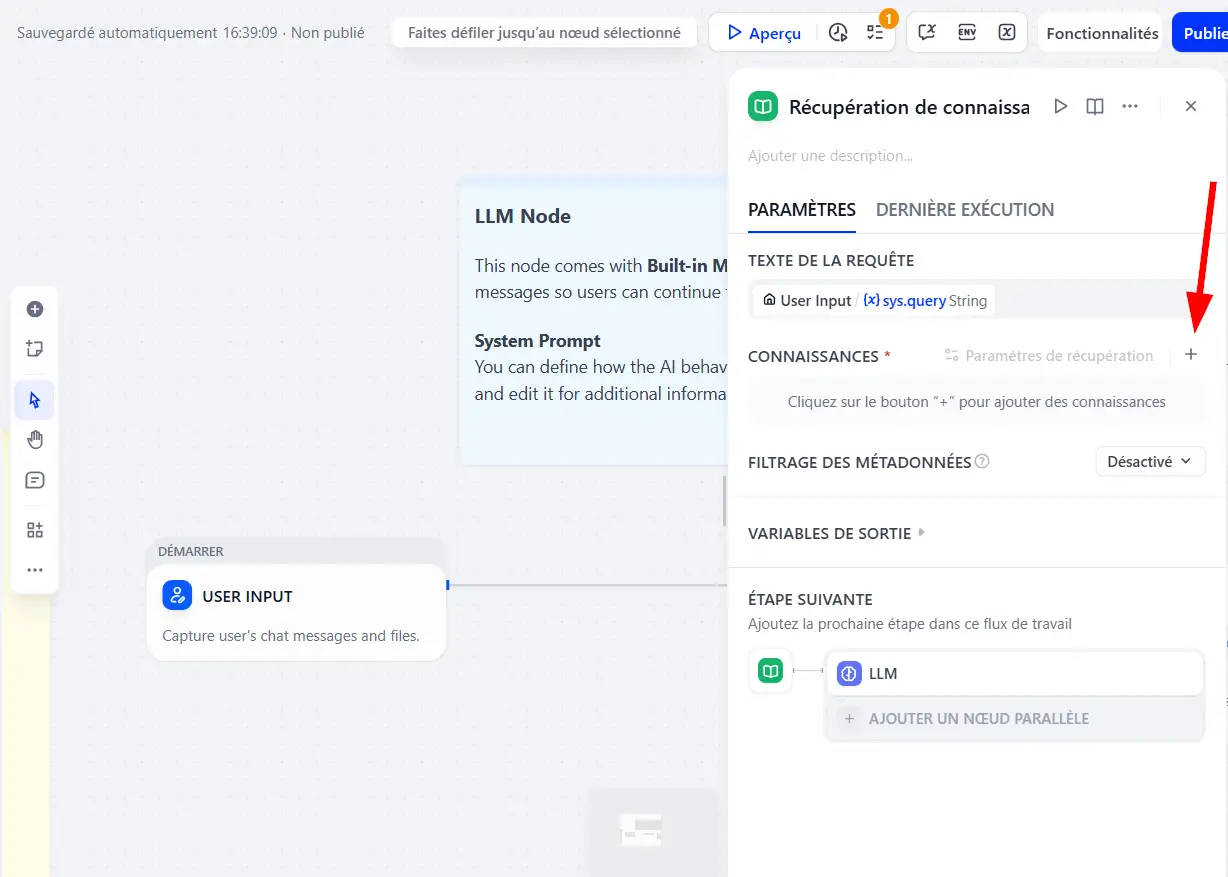This screenshot has width=1228, height=877.
Task: Open the more options dots in left toolbar
Action: coord(35,570)
